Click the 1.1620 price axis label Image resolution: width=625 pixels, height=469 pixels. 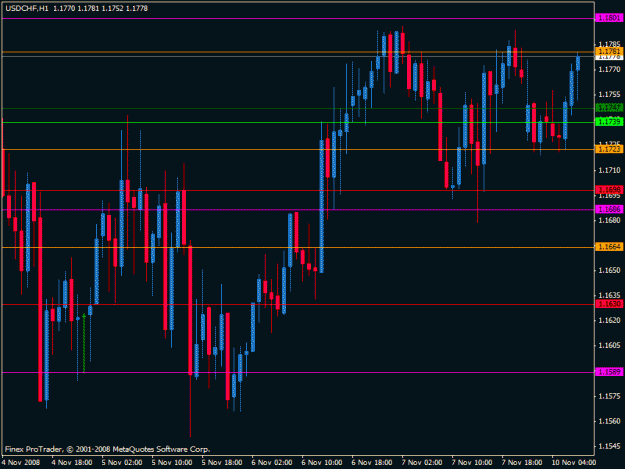pos(609,320)
